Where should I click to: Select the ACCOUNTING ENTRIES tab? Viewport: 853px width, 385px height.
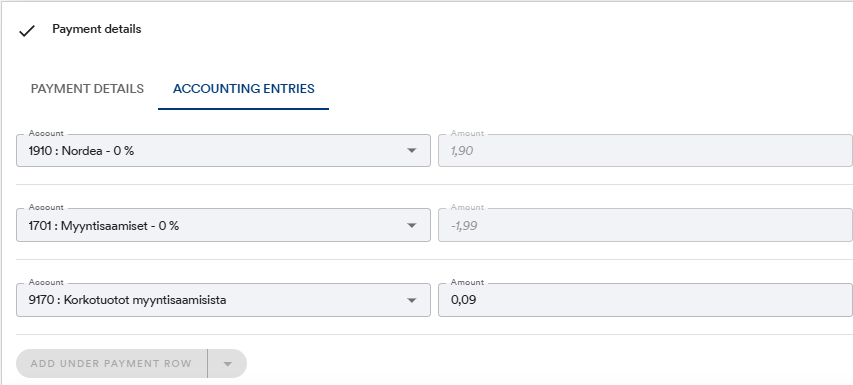click(x=244, y=89)
